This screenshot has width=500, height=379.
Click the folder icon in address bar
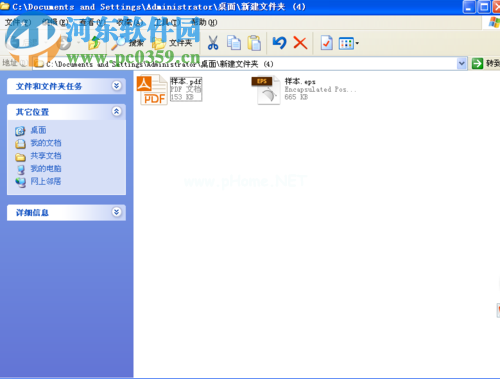coord(39,64)
